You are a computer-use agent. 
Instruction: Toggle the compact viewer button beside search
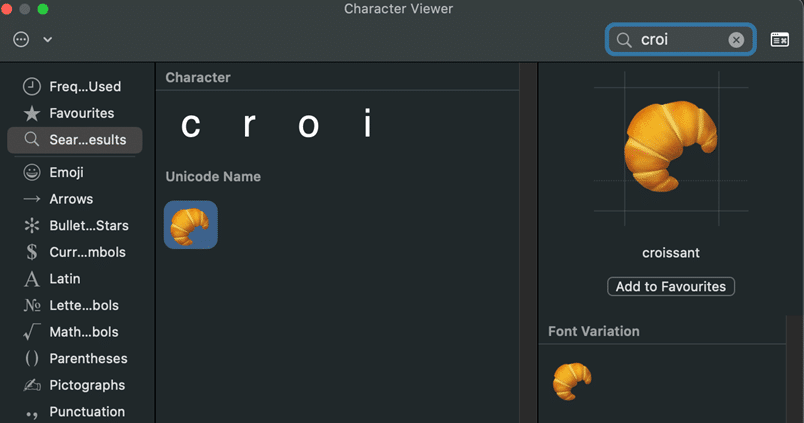pyautogui.click(x=780, y=40)
